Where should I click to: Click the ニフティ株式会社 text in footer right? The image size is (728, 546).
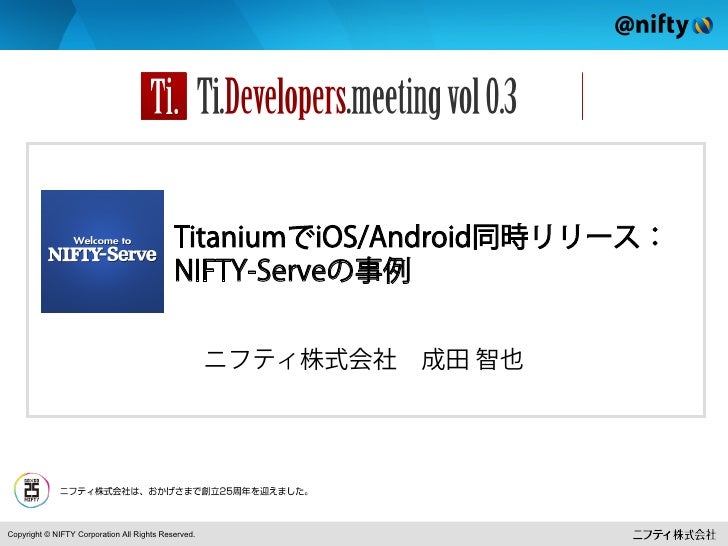click(674, 534)
